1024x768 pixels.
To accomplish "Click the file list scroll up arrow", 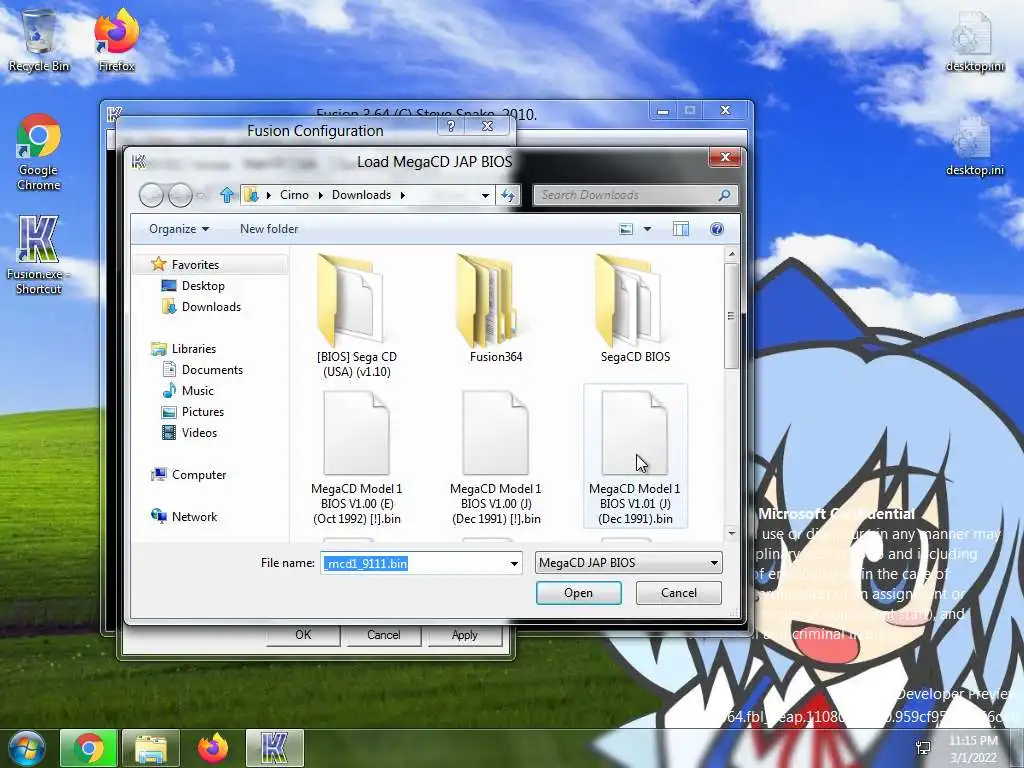I will [731, 254].
